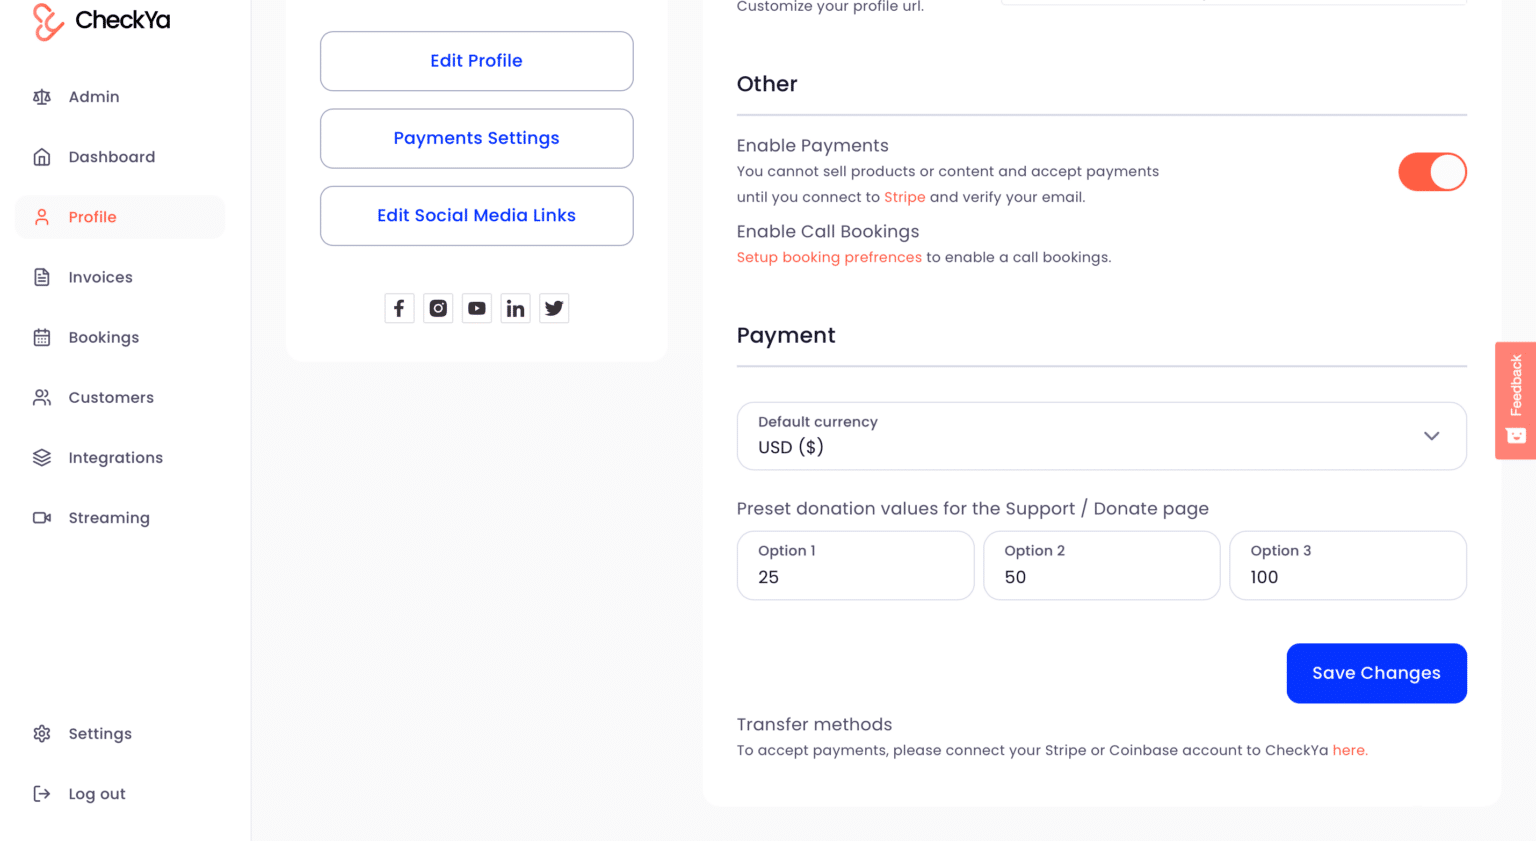Click the Save Changes button
This screenshot has height=841, width=1536.
1376,673
